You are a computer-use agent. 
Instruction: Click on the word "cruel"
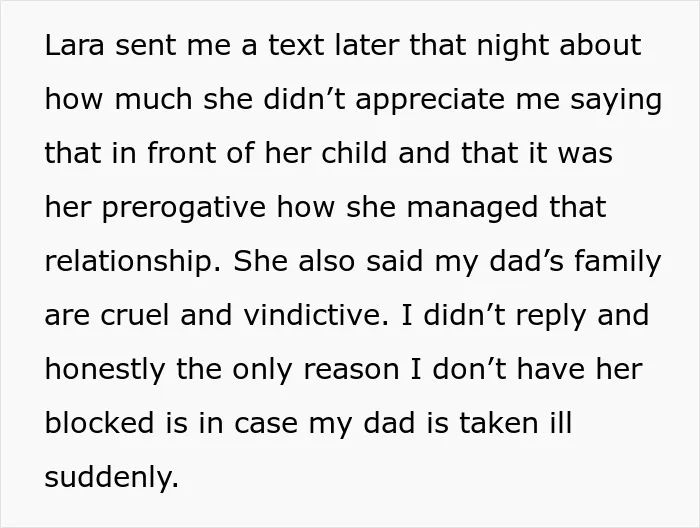click(x=135, y=315)
